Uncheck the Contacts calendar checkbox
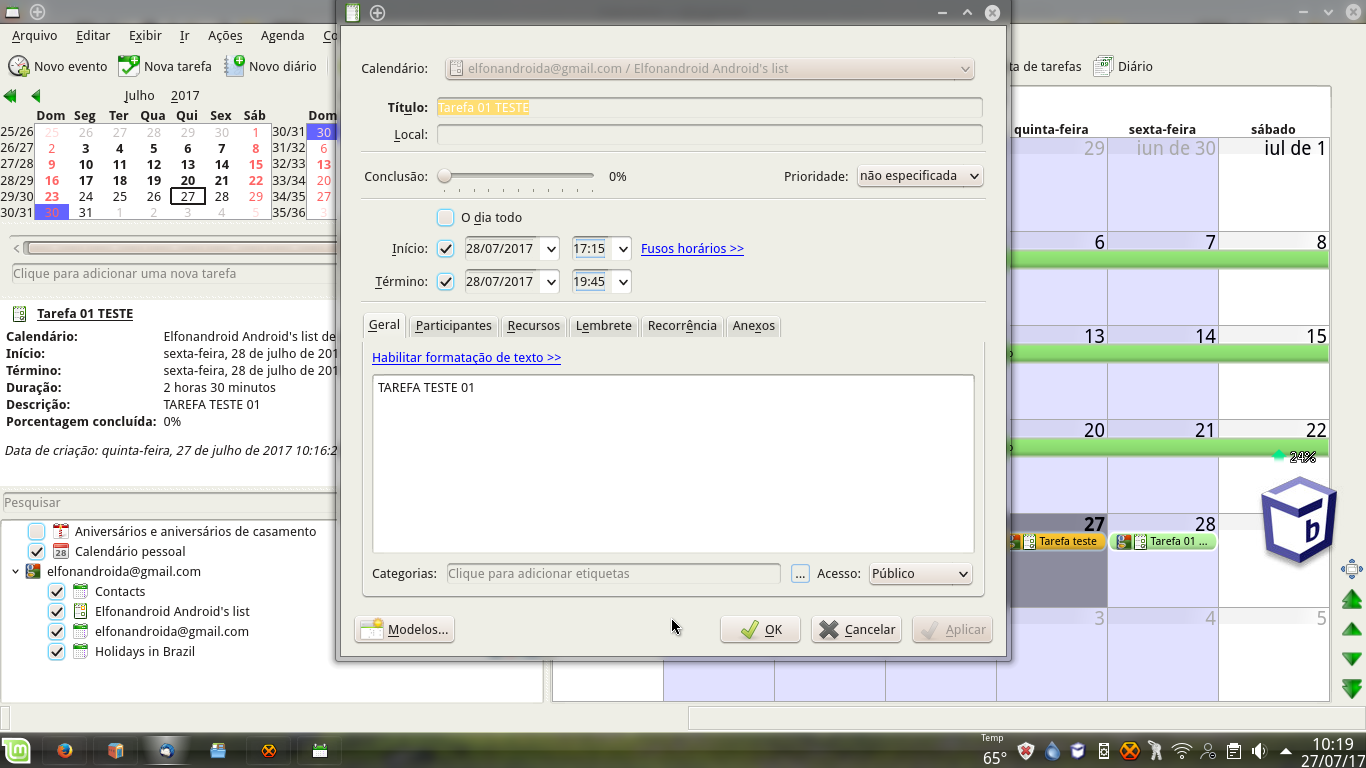This screenshot has width=1366, height=768. point(57,592)
